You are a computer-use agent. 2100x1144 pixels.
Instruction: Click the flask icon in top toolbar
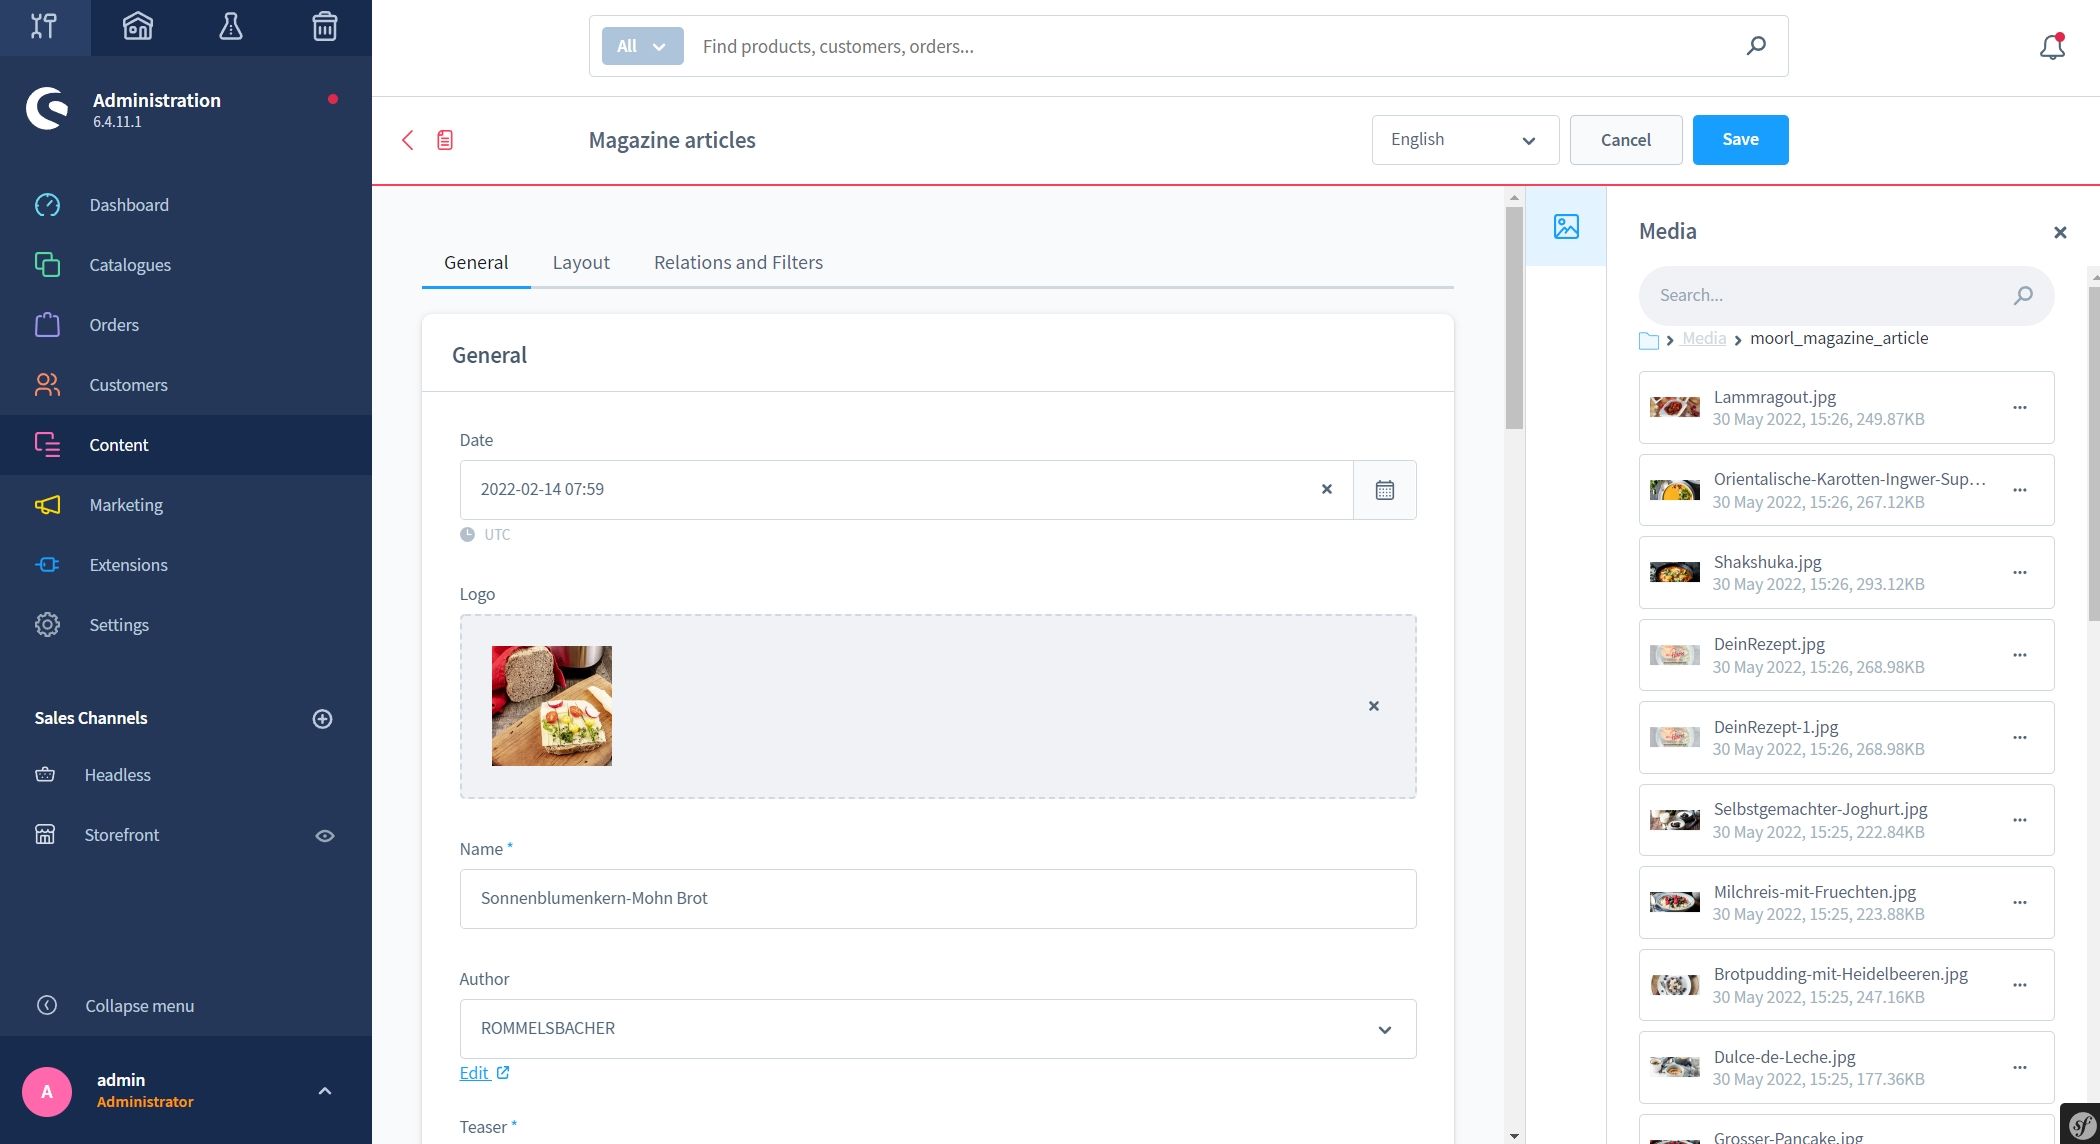pyautogui.click(x=231, y=27)
